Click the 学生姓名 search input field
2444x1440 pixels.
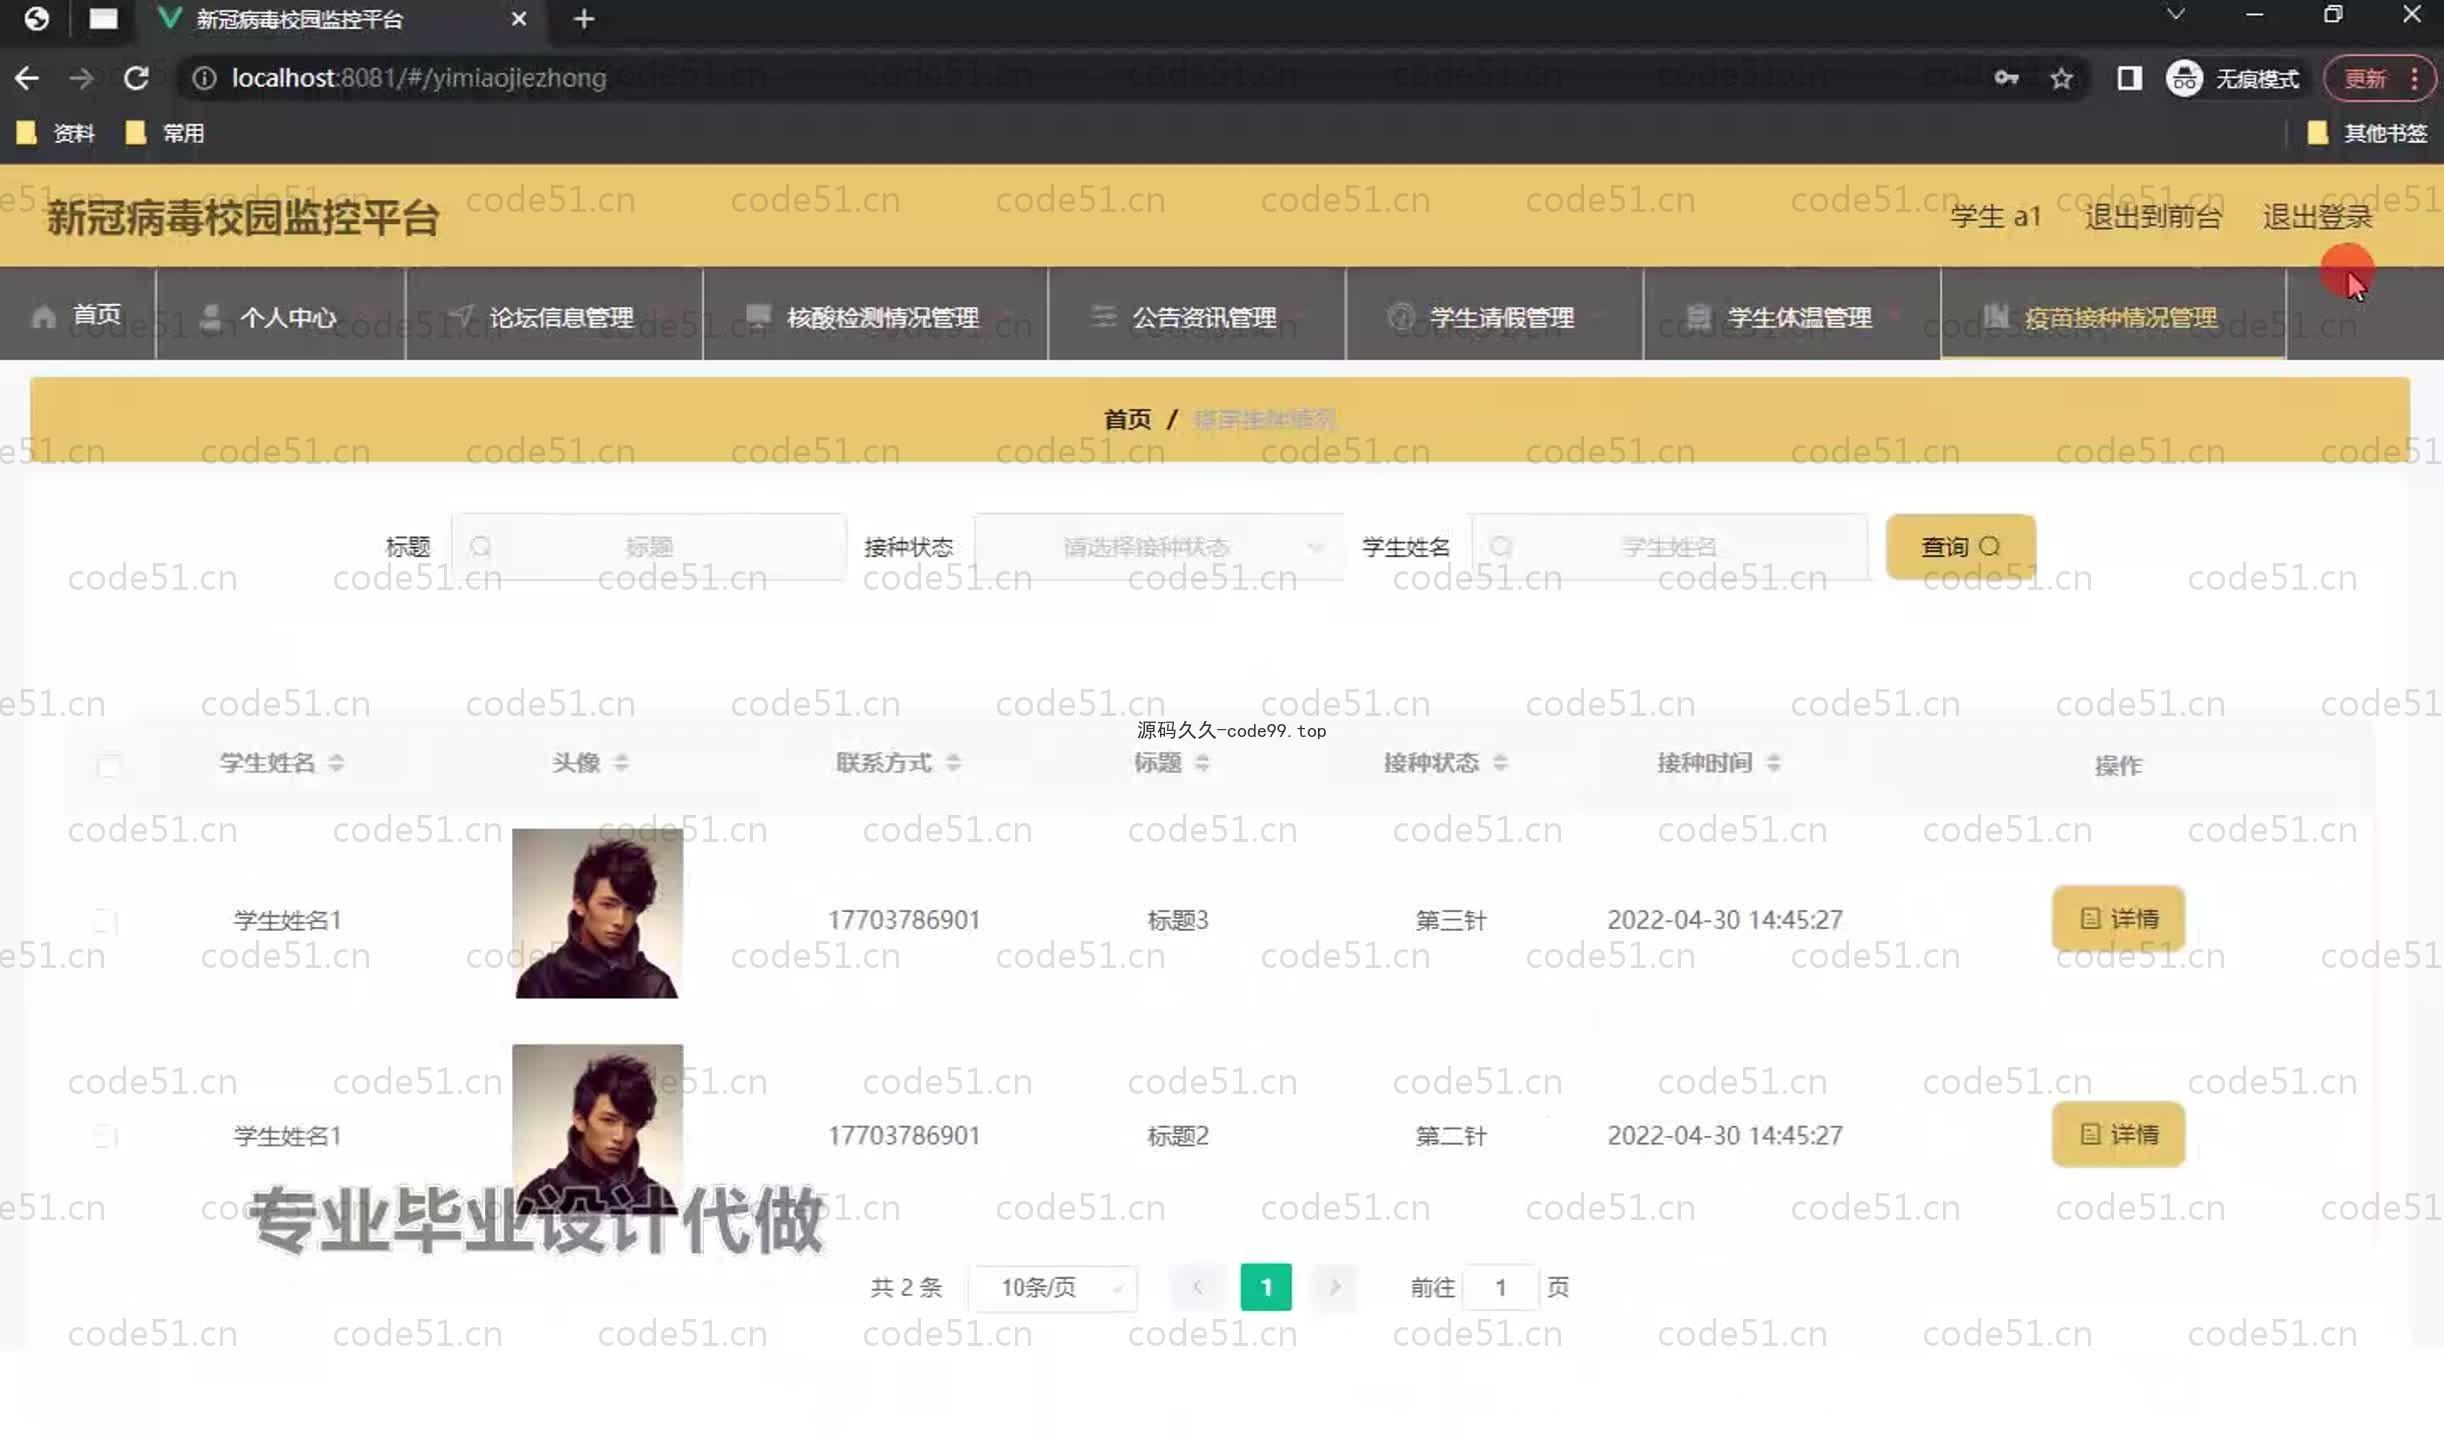1668,546
